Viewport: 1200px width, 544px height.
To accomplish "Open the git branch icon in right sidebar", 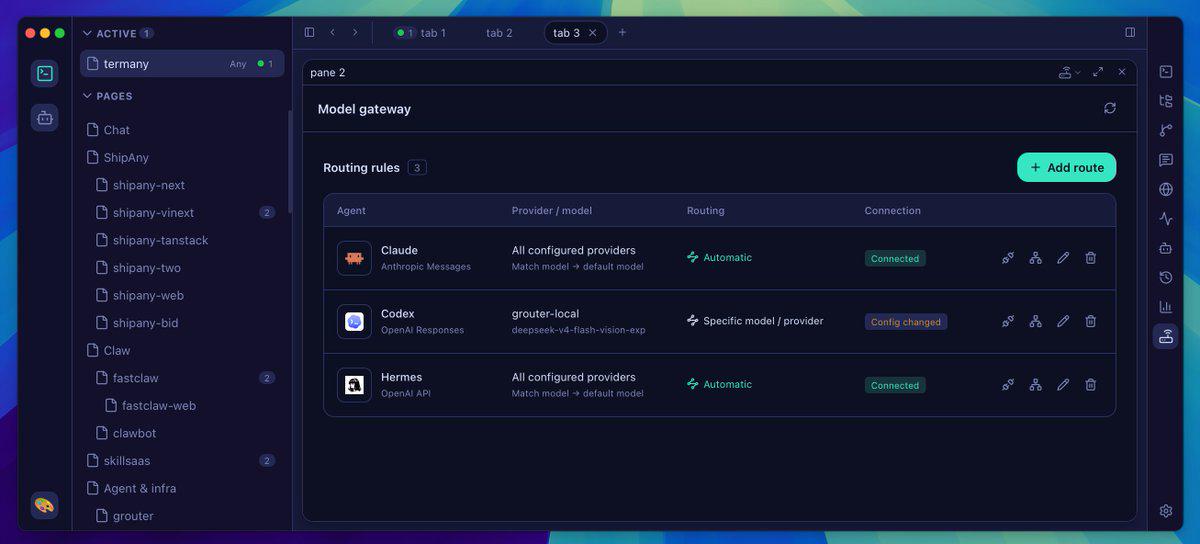I will pyautogui.click(x=1166, y=130).
